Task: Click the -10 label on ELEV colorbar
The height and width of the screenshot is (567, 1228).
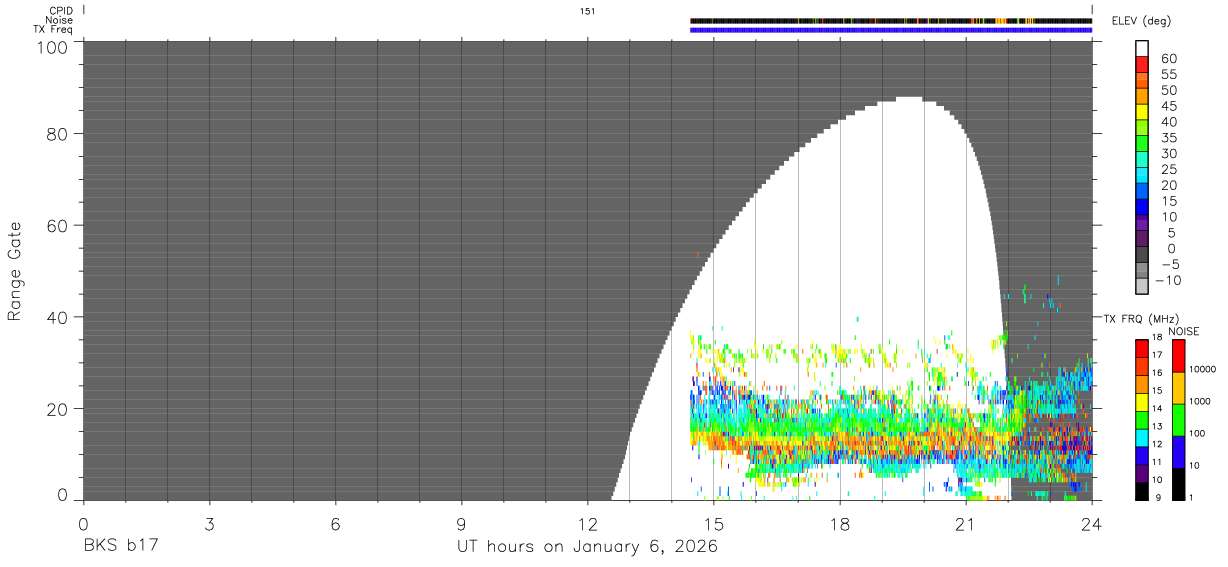Action: pyautogui.click(x=1171, y=280)
